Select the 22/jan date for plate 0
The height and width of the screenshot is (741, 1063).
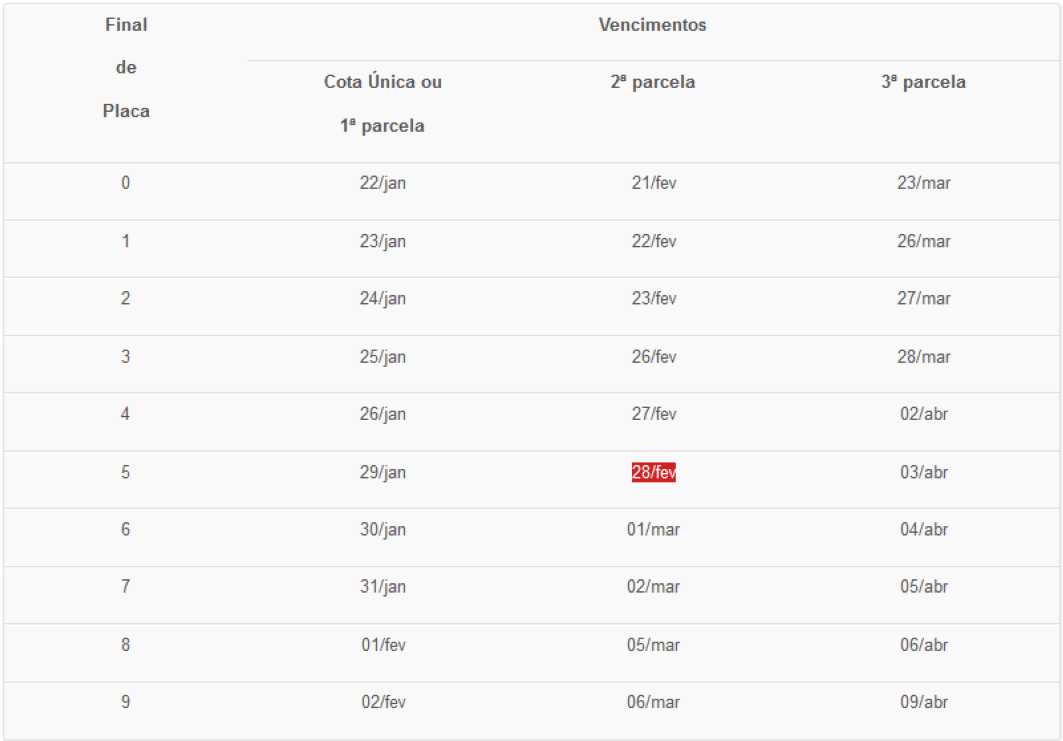pyautogui.click(x=382, y=183)
